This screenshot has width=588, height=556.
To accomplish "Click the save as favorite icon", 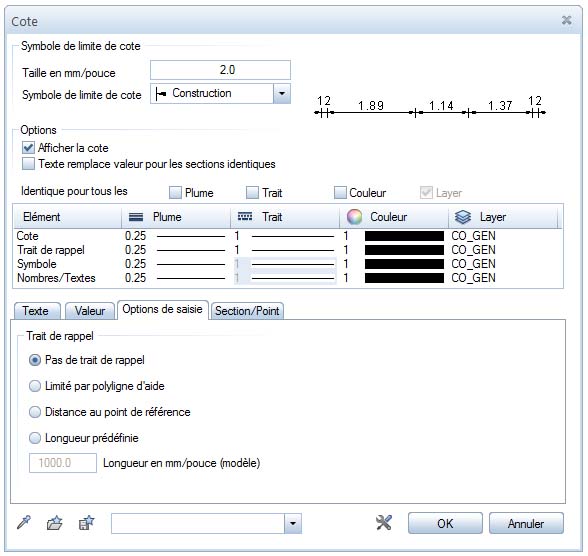I will click(x=87, y=523).
